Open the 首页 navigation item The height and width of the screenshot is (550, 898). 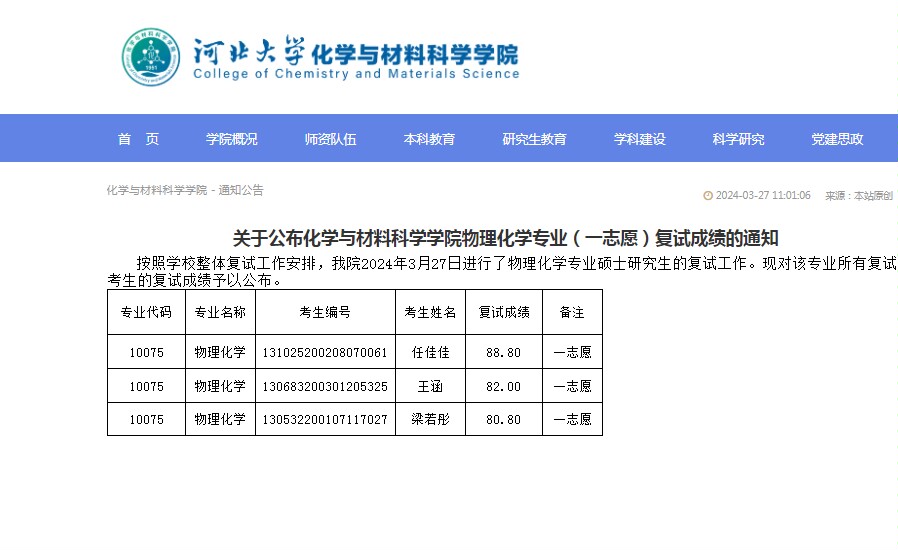point(138,139)
